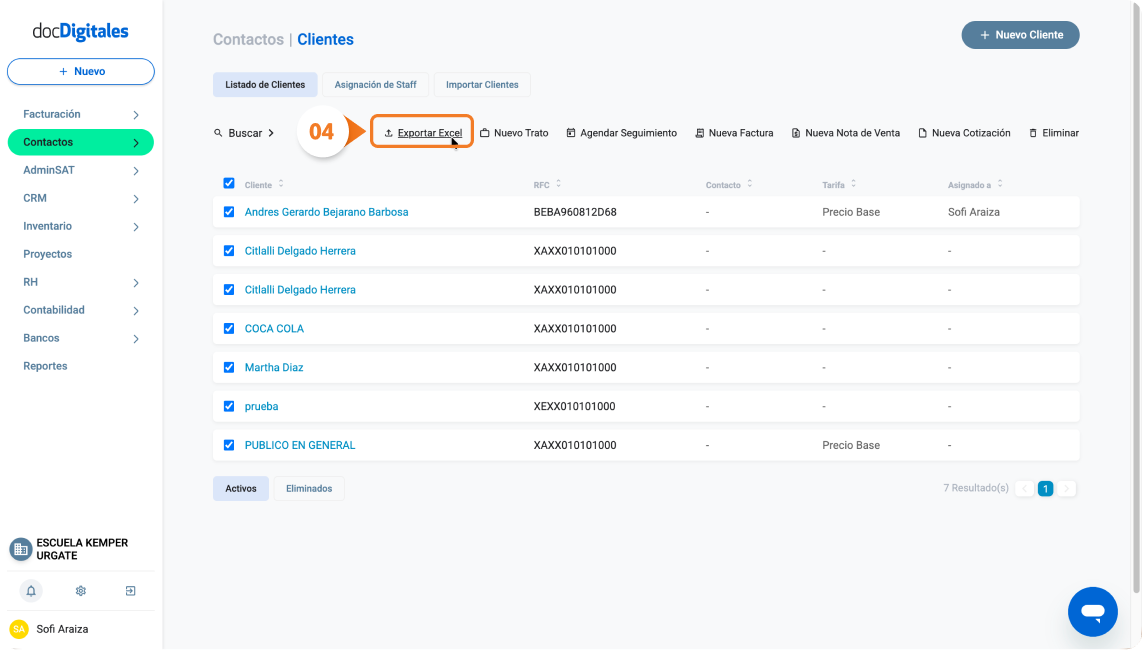Expand the Contabilidad menu chevron
Viewport: 1142px width, 650px height.
[x=135, y=311]
